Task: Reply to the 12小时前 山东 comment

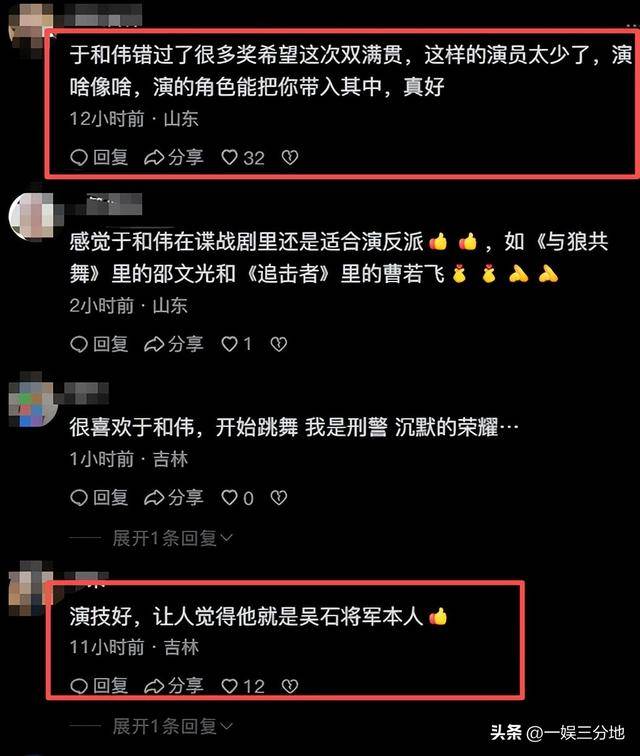Action: [99, 158]
